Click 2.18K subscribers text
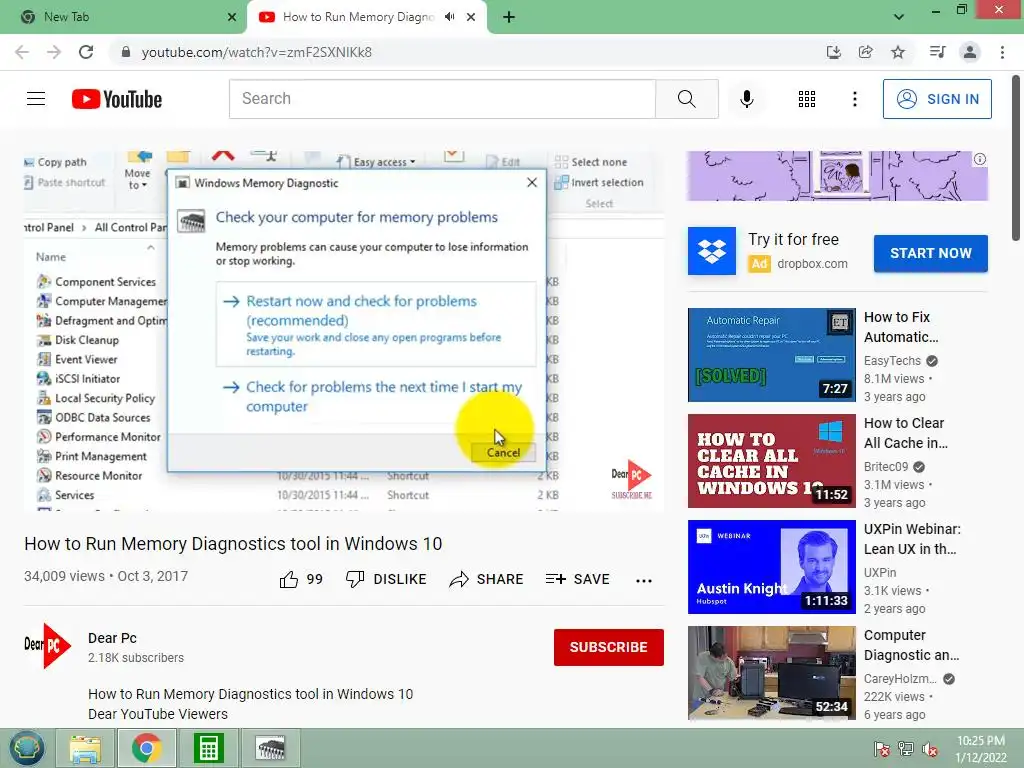Viewport: 1024px width, 768px height. tap(136, 658)
